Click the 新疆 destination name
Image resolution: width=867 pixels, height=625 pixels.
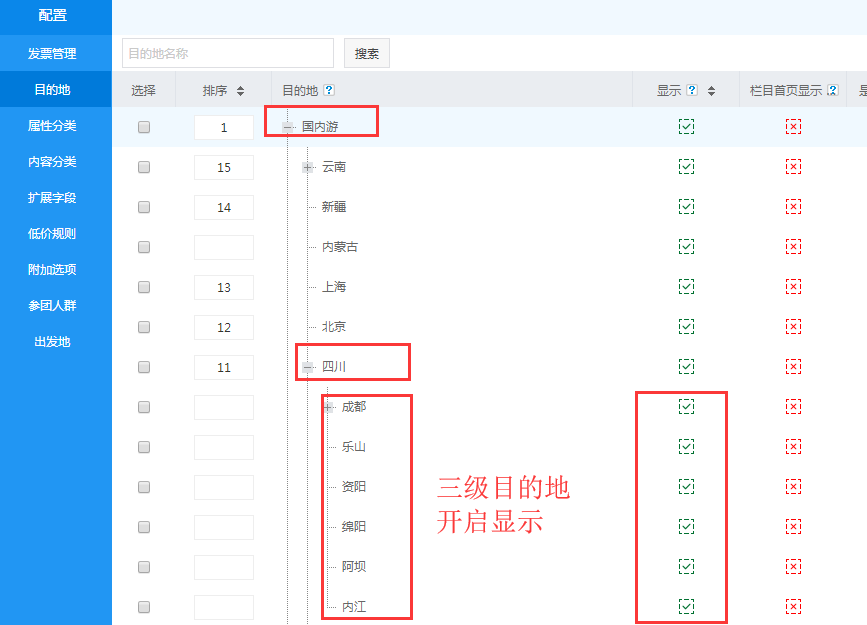334,207
